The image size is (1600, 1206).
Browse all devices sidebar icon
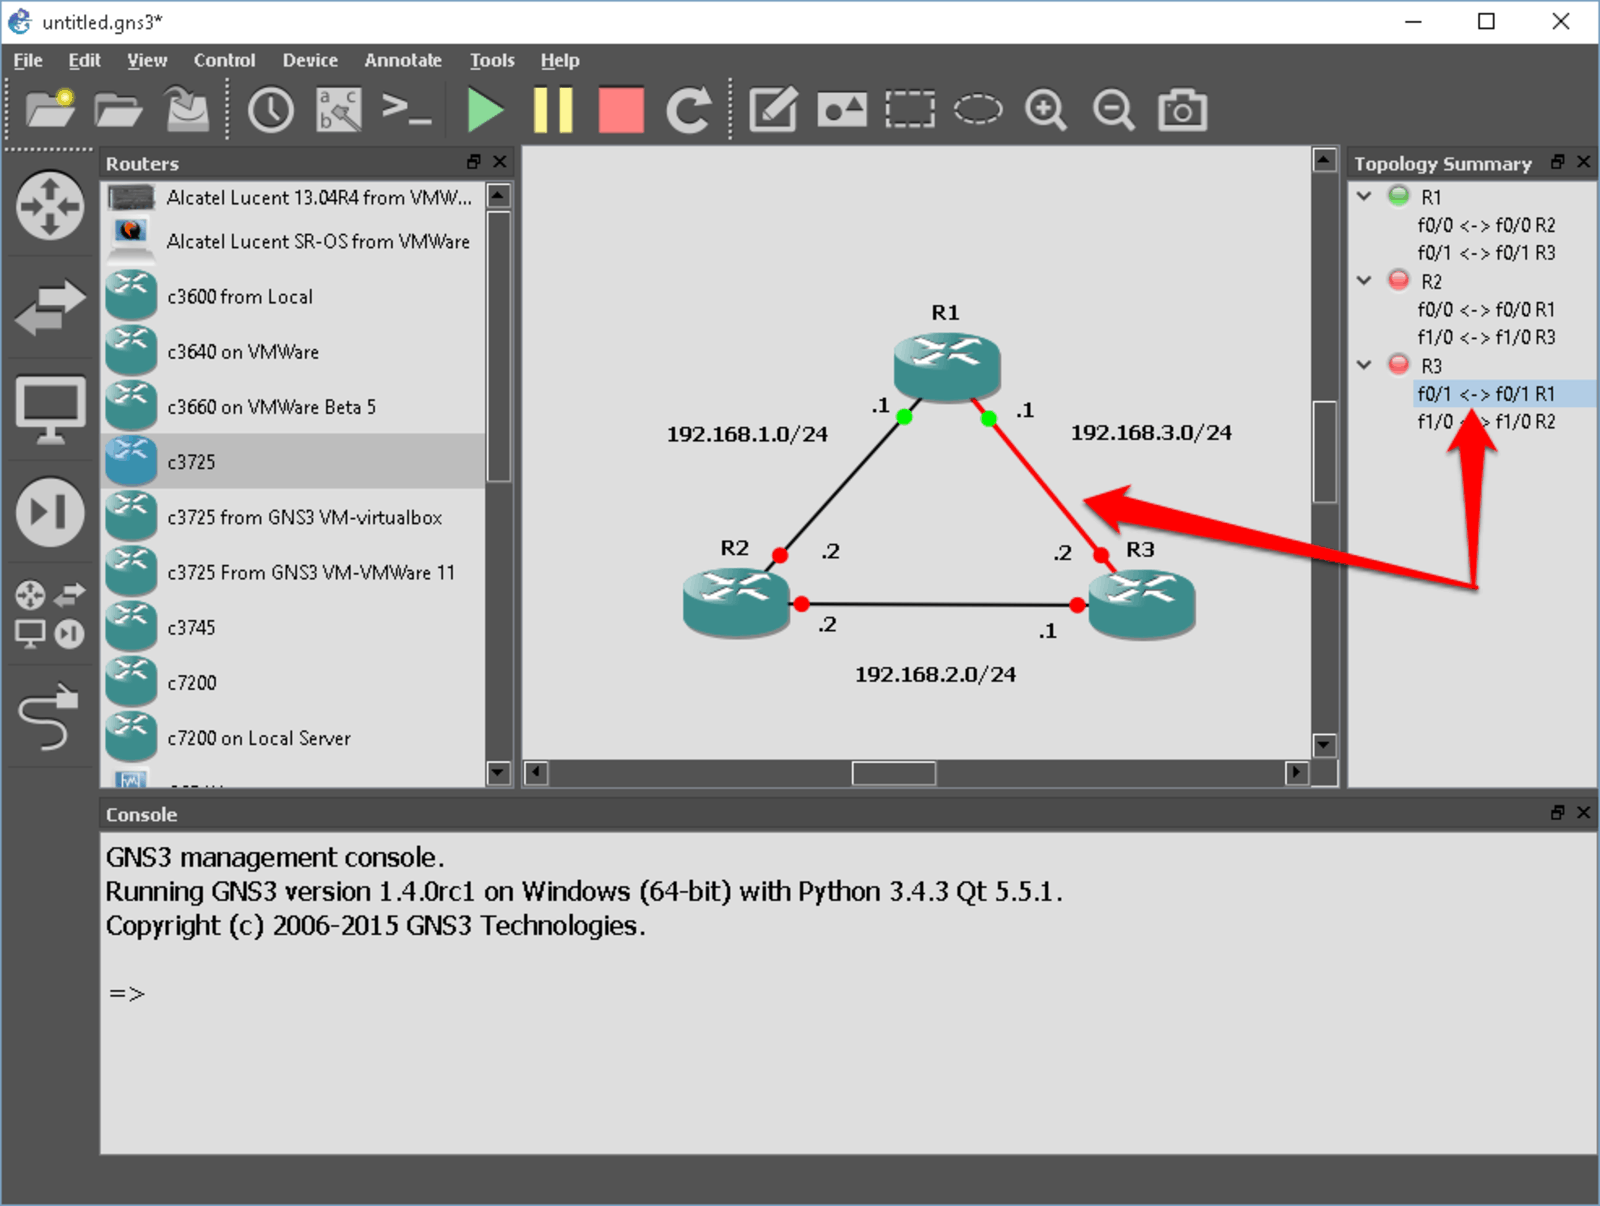coord(50,614)
